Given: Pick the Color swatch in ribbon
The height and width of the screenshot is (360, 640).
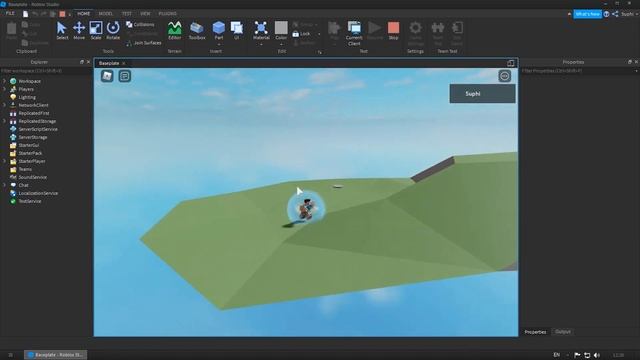Looking at the screenshot, I should (281, 28).
